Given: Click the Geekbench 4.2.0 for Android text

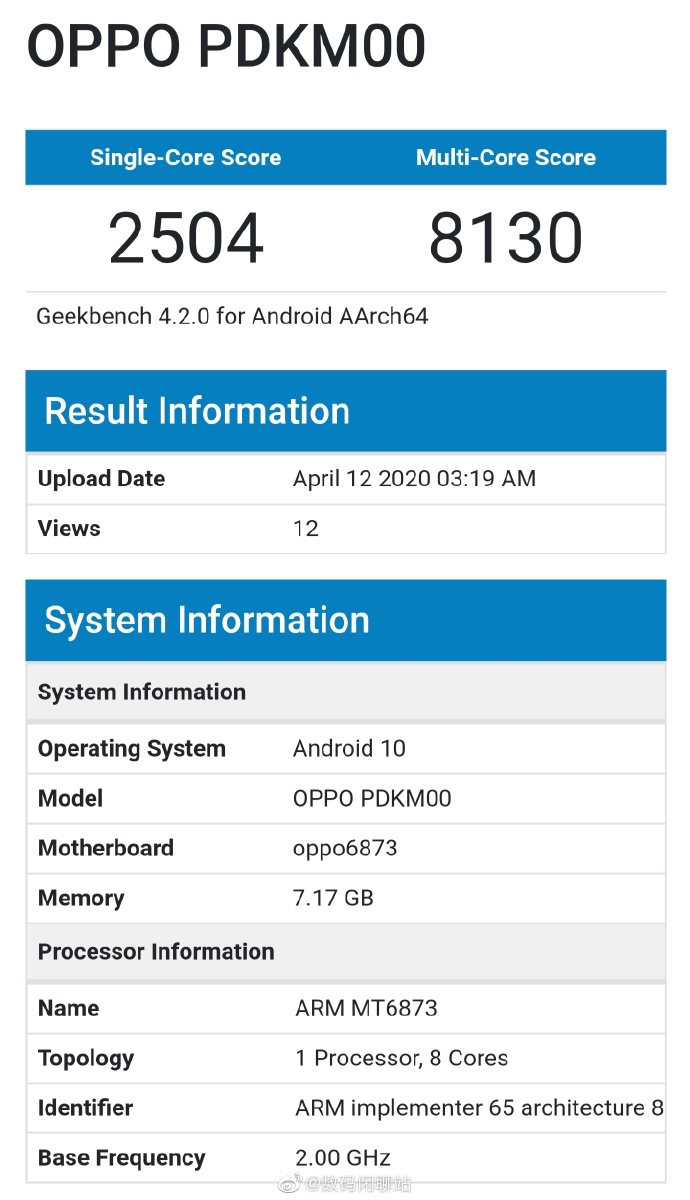Looking at the screenshot, I should 232,316.
